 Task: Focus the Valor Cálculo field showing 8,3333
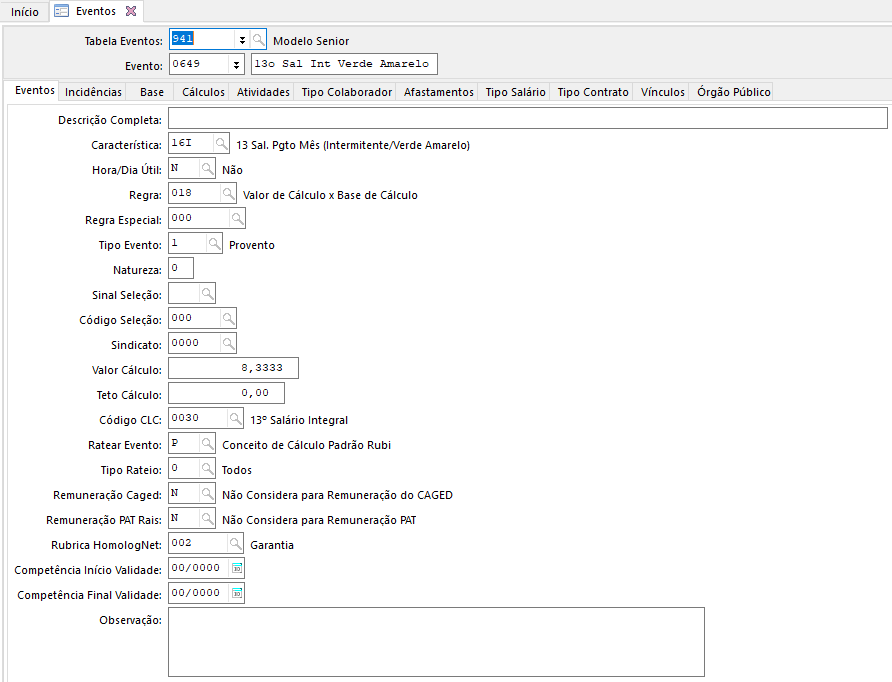tap(233, 368)
